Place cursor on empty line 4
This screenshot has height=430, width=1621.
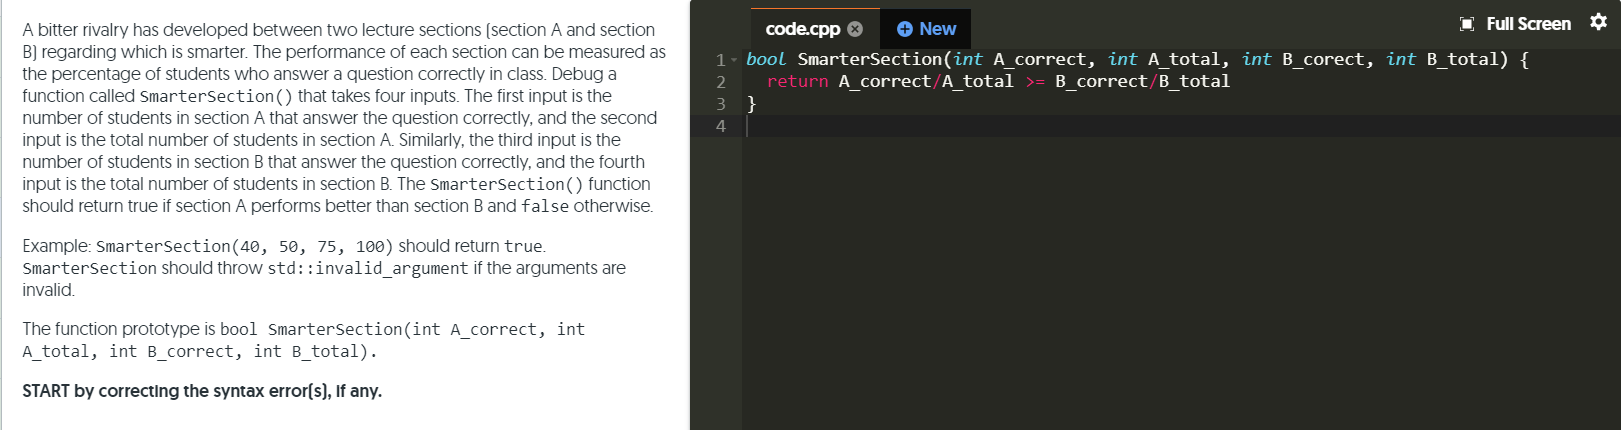tap(1182, 126)
